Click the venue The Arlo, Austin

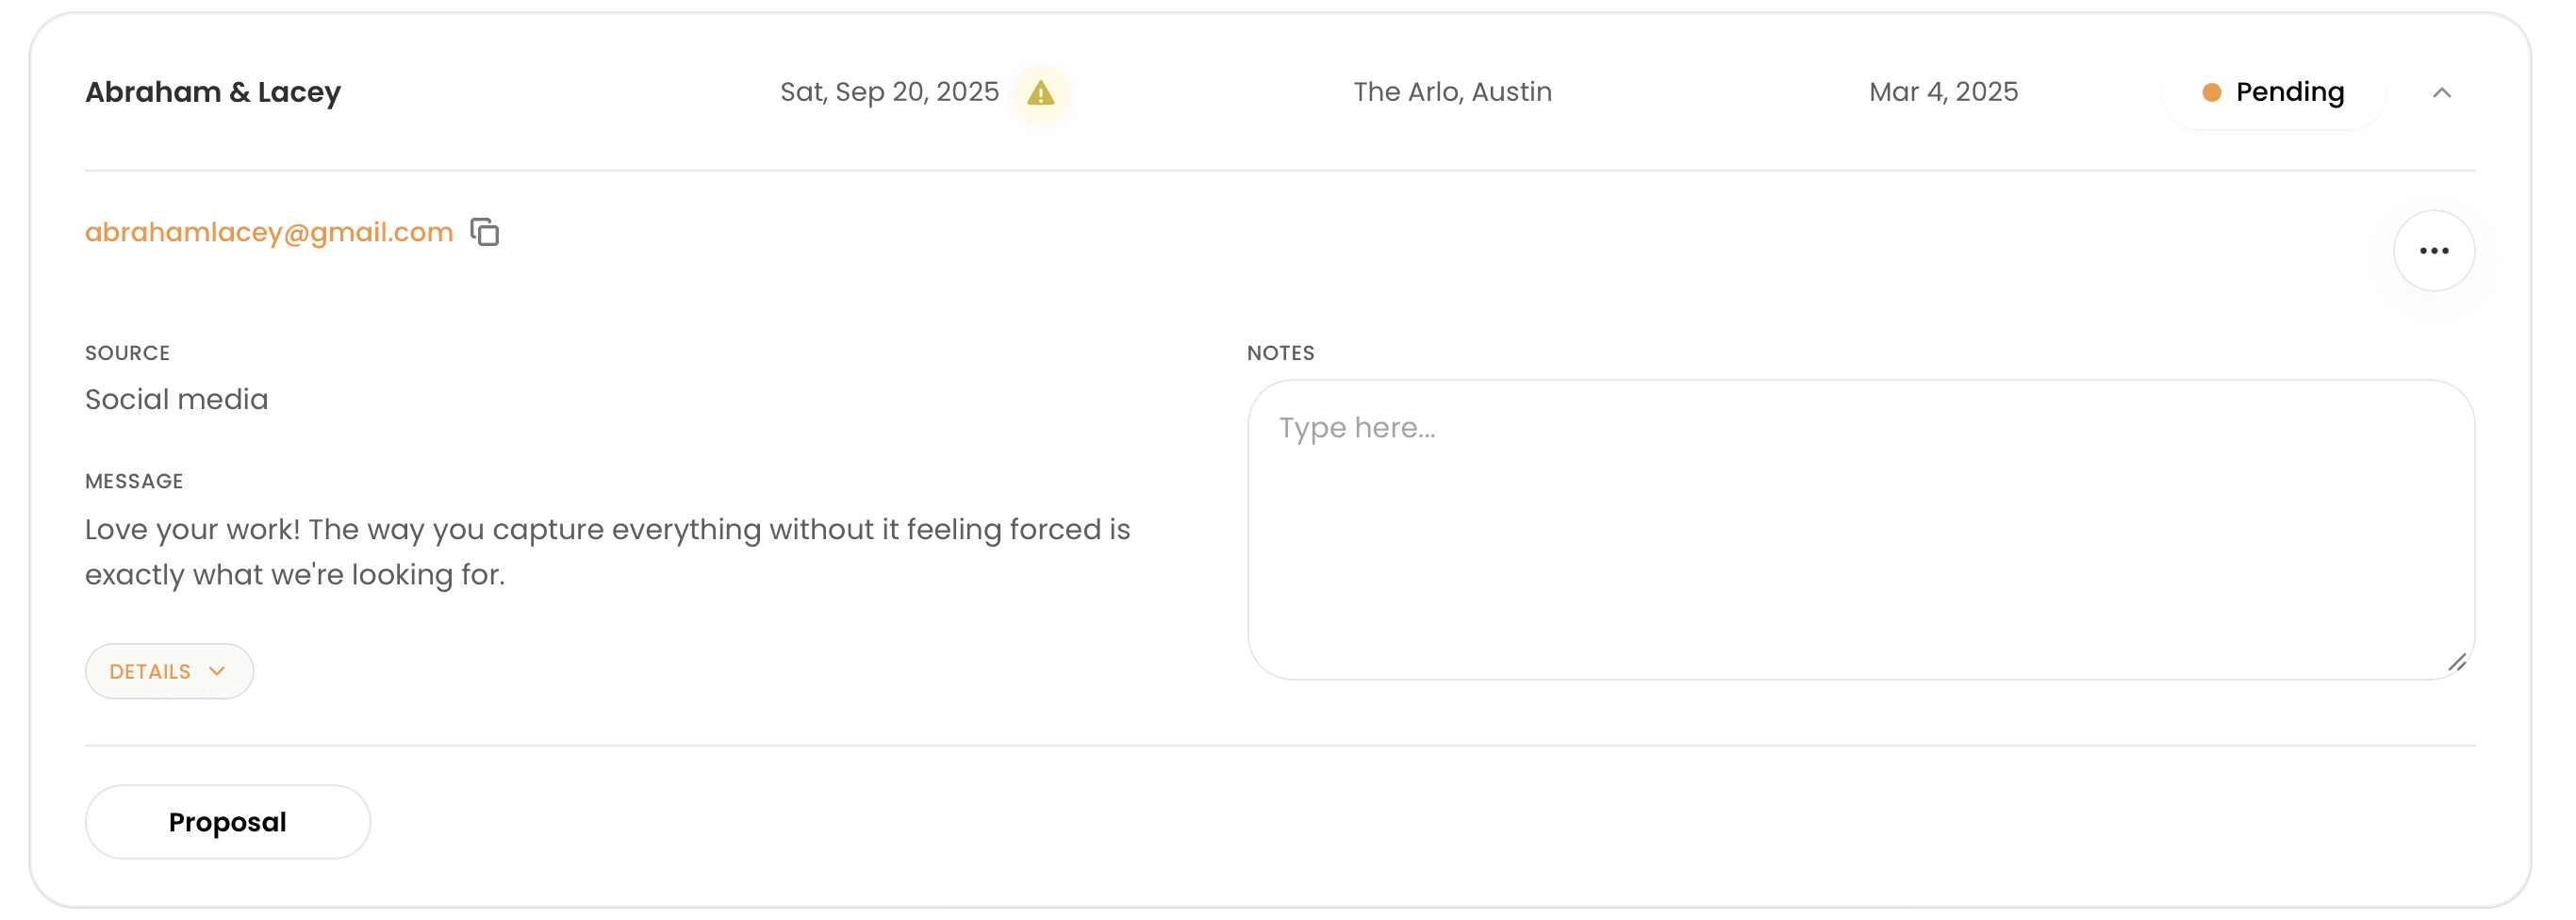[x=1452, y=92]
